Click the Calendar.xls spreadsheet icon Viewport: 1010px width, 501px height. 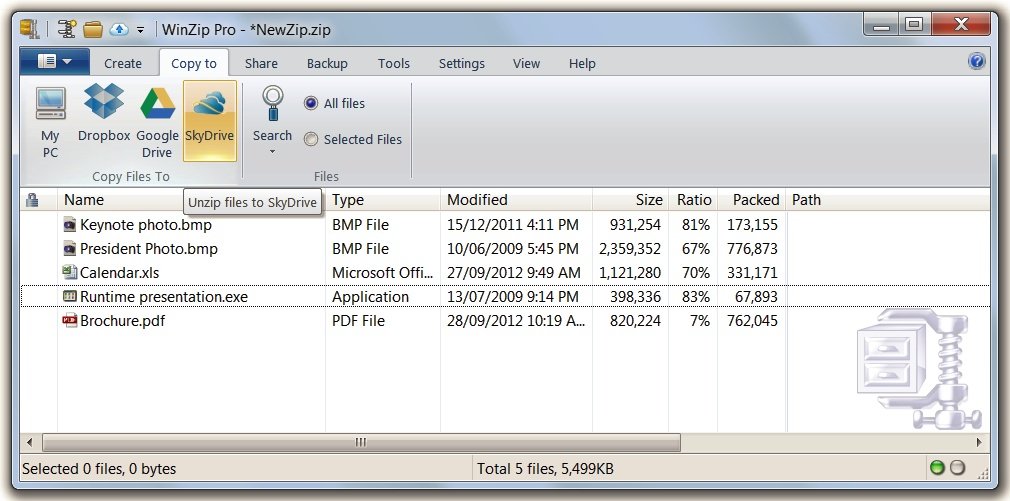70,272
